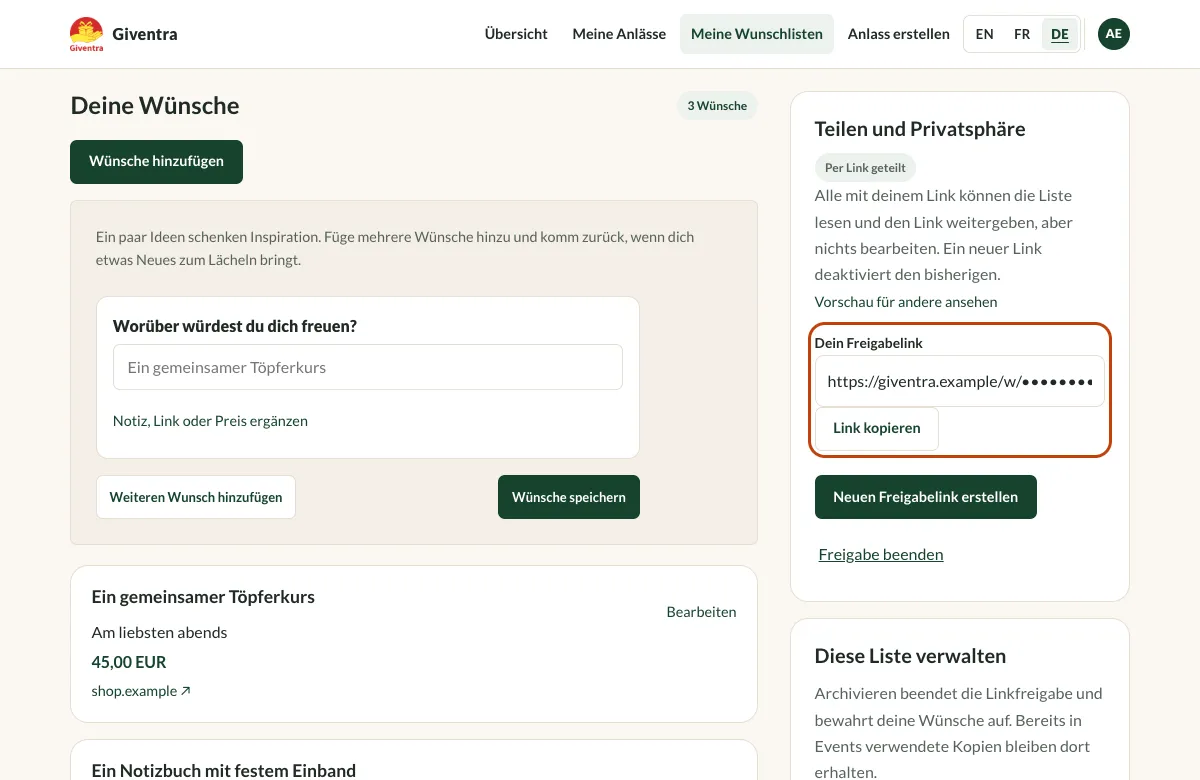Edit the Töpferkurs wish via Bearbeiten
Screen dimensions: 1200x780
[x=702, y=612]
